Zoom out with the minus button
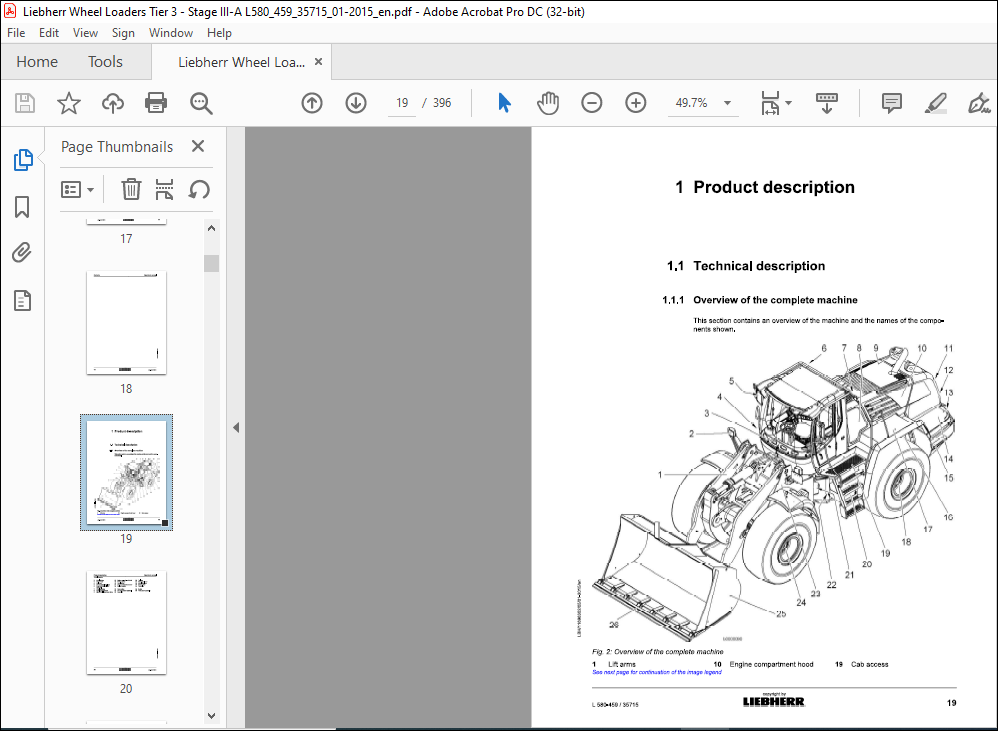The width and height of the screenshot is (998, 731). [591, 103]
